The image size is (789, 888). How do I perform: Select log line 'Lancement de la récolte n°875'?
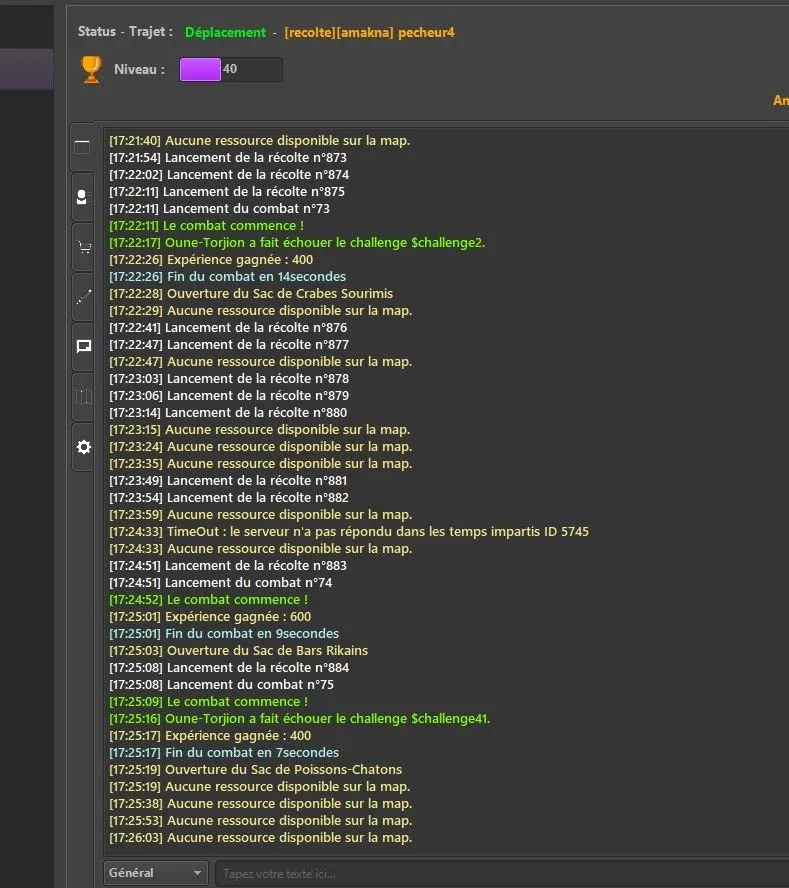(227, 191)
